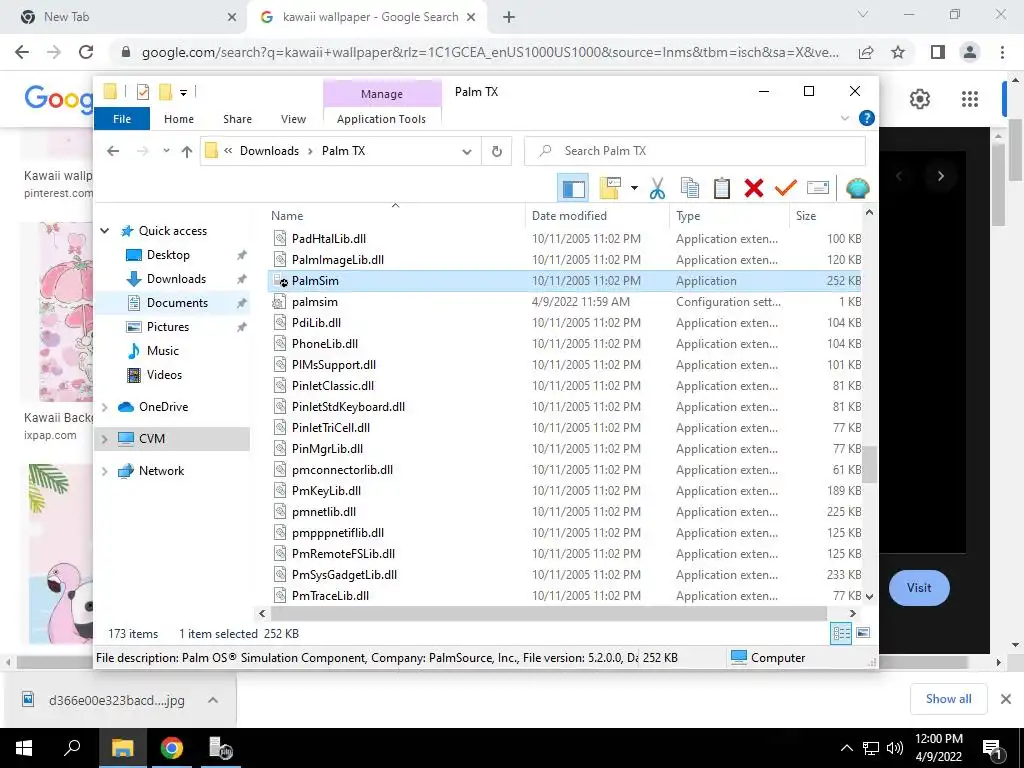Image resolution: width=1024 pixels, height=768 pixels.
Task: Select the palmsim configuration settings file
Action: coord(564,302)
